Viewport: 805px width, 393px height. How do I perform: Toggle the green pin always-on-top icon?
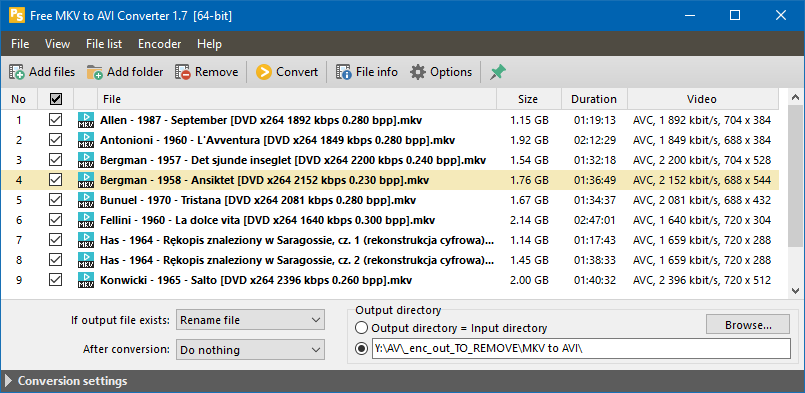coord(497,72)
